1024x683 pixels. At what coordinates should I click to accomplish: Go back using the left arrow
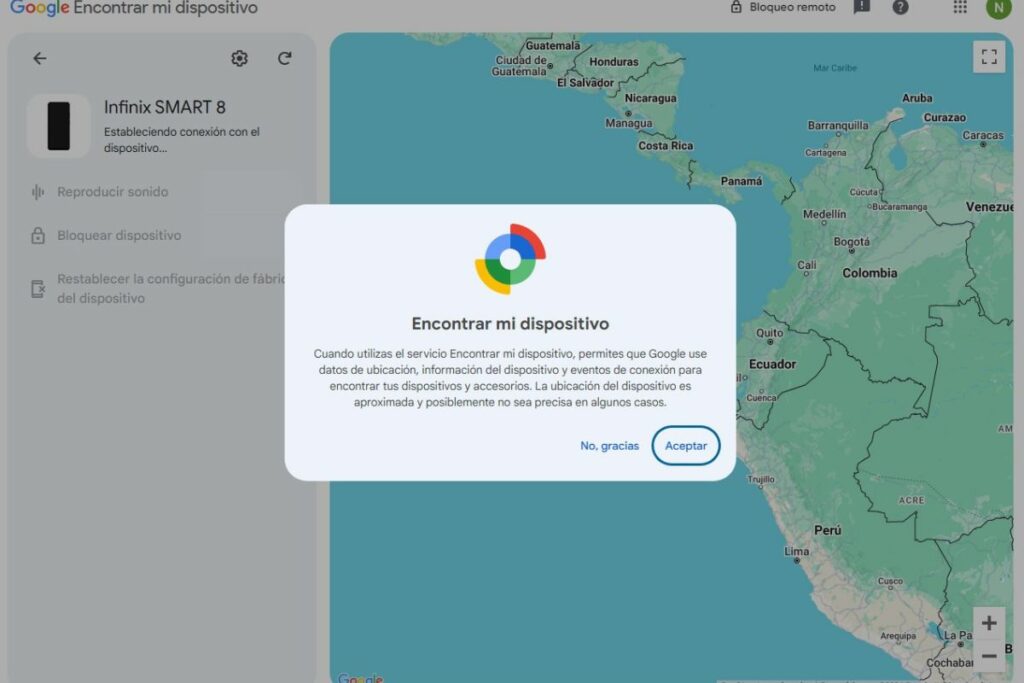[40, 58]
